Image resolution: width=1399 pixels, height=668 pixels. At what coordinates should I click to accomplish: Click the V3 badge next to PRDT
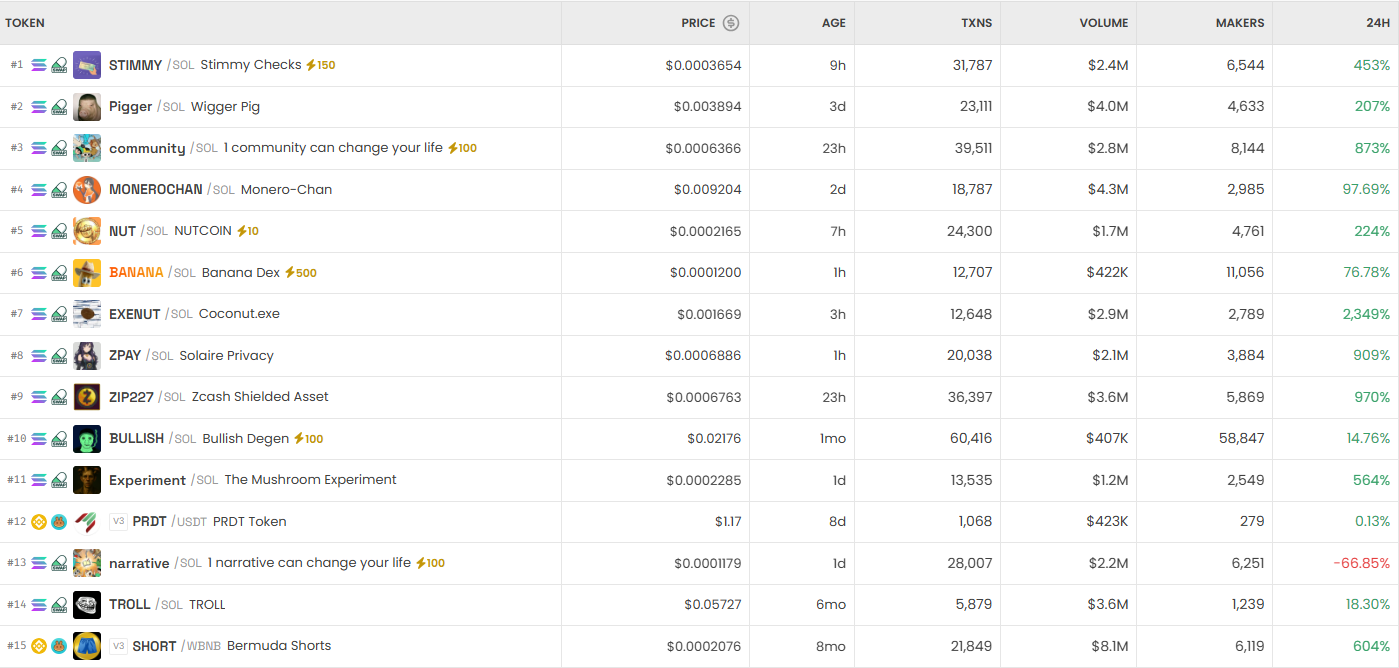tap(118, 522)
